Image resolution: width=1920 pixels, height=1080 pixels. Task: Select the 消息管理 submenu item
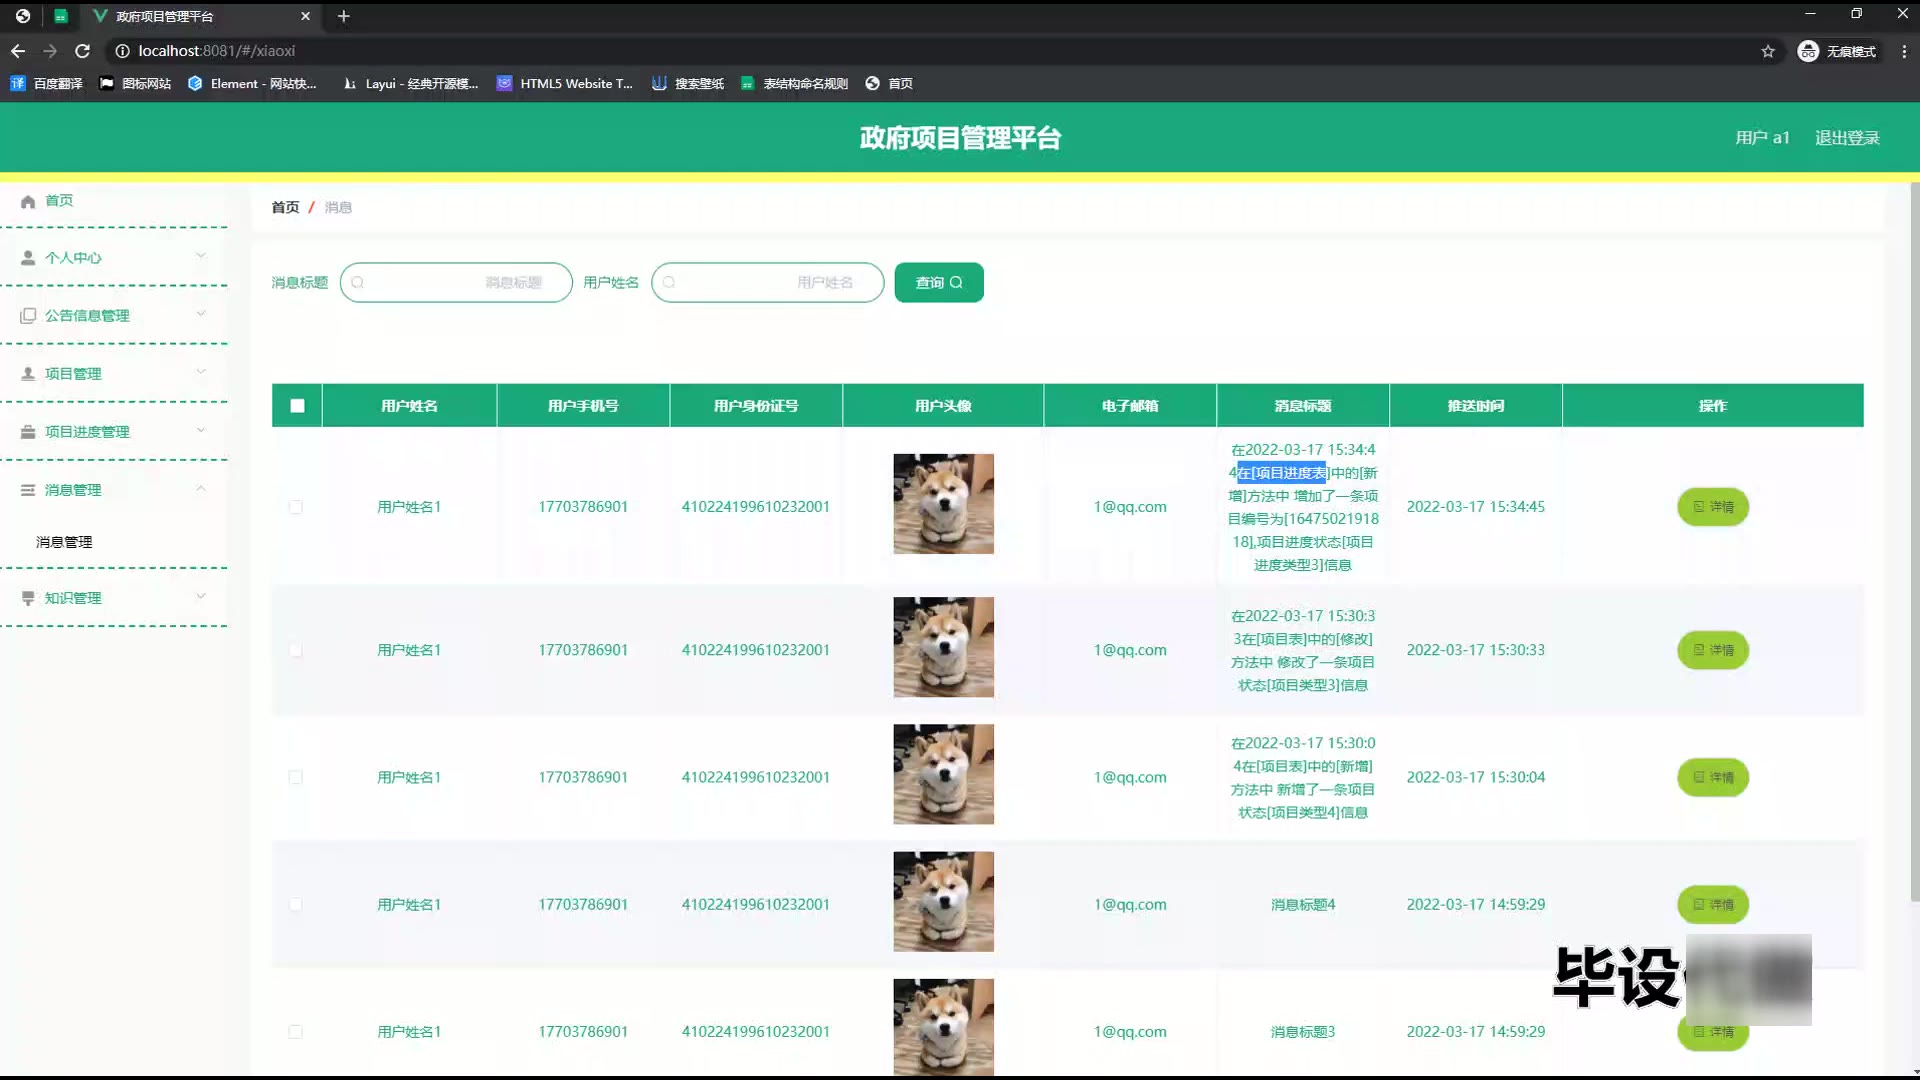[64, 542]
